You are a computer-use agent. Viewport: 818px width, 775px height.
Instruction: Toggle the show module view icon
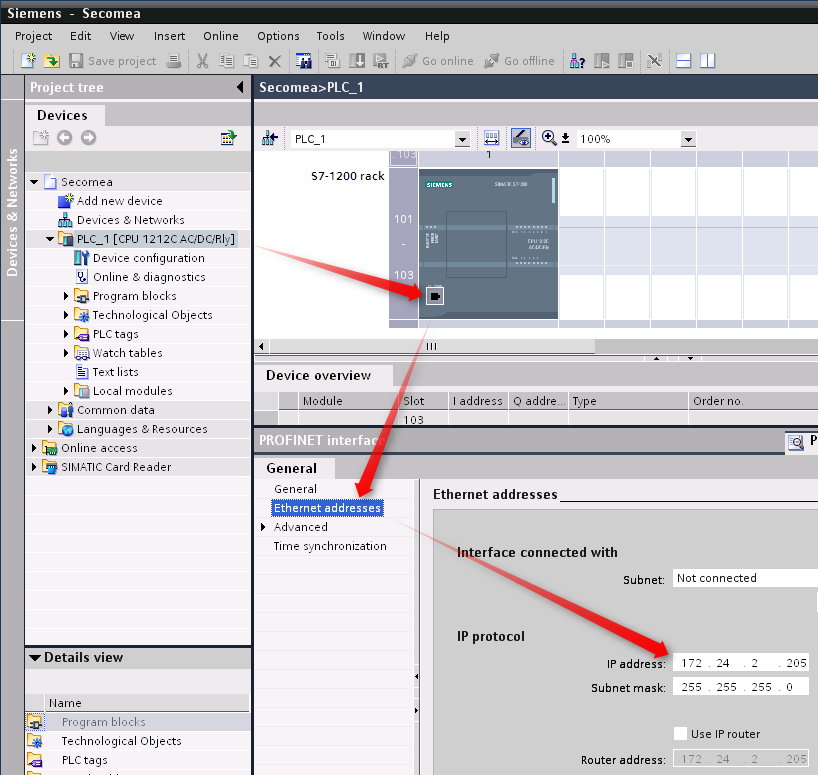[x=521, y=138]
